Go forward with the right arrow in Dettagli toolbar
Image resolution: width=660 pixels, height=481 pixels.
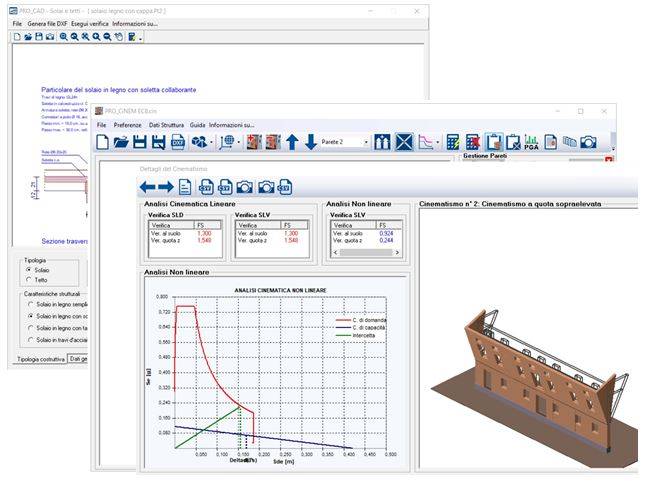(166, 187)
